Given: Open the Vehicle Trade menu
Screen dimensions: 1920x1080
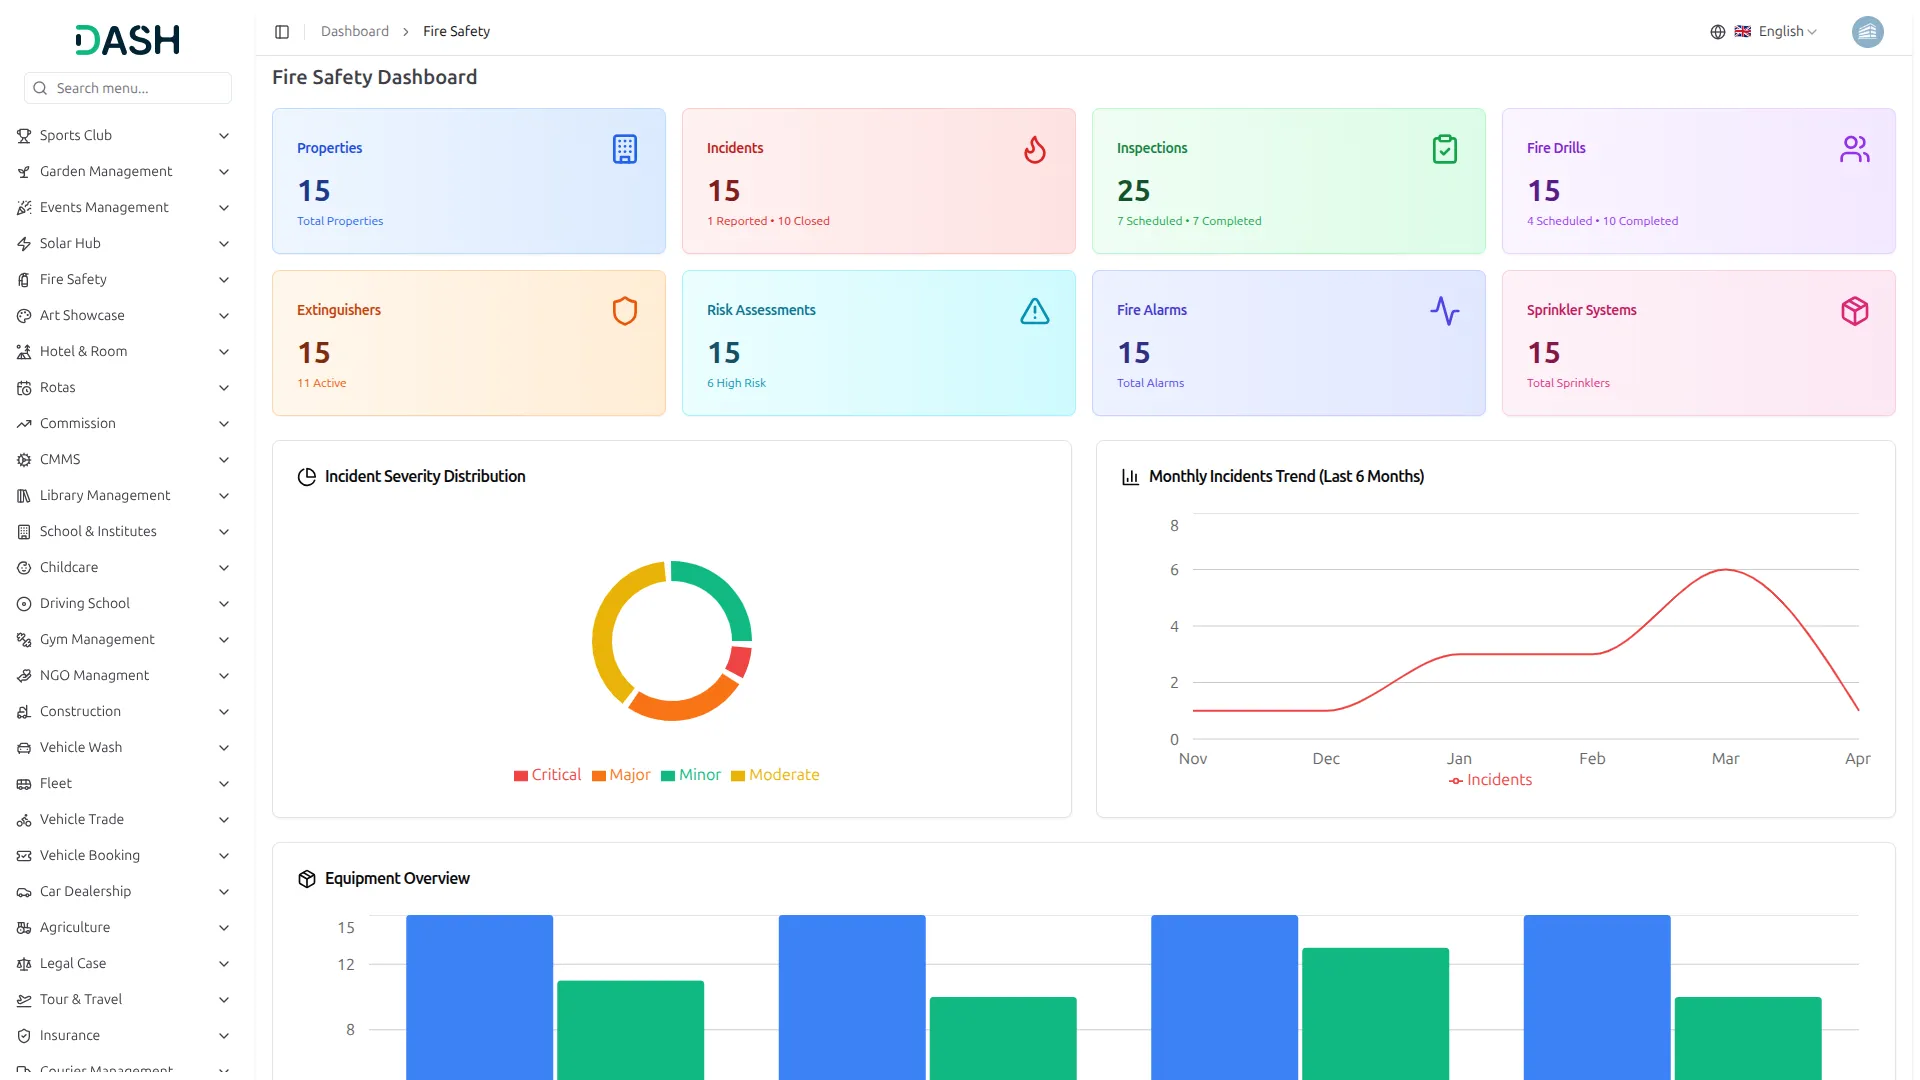Looking at the screenshot, I should coord(124,820).
